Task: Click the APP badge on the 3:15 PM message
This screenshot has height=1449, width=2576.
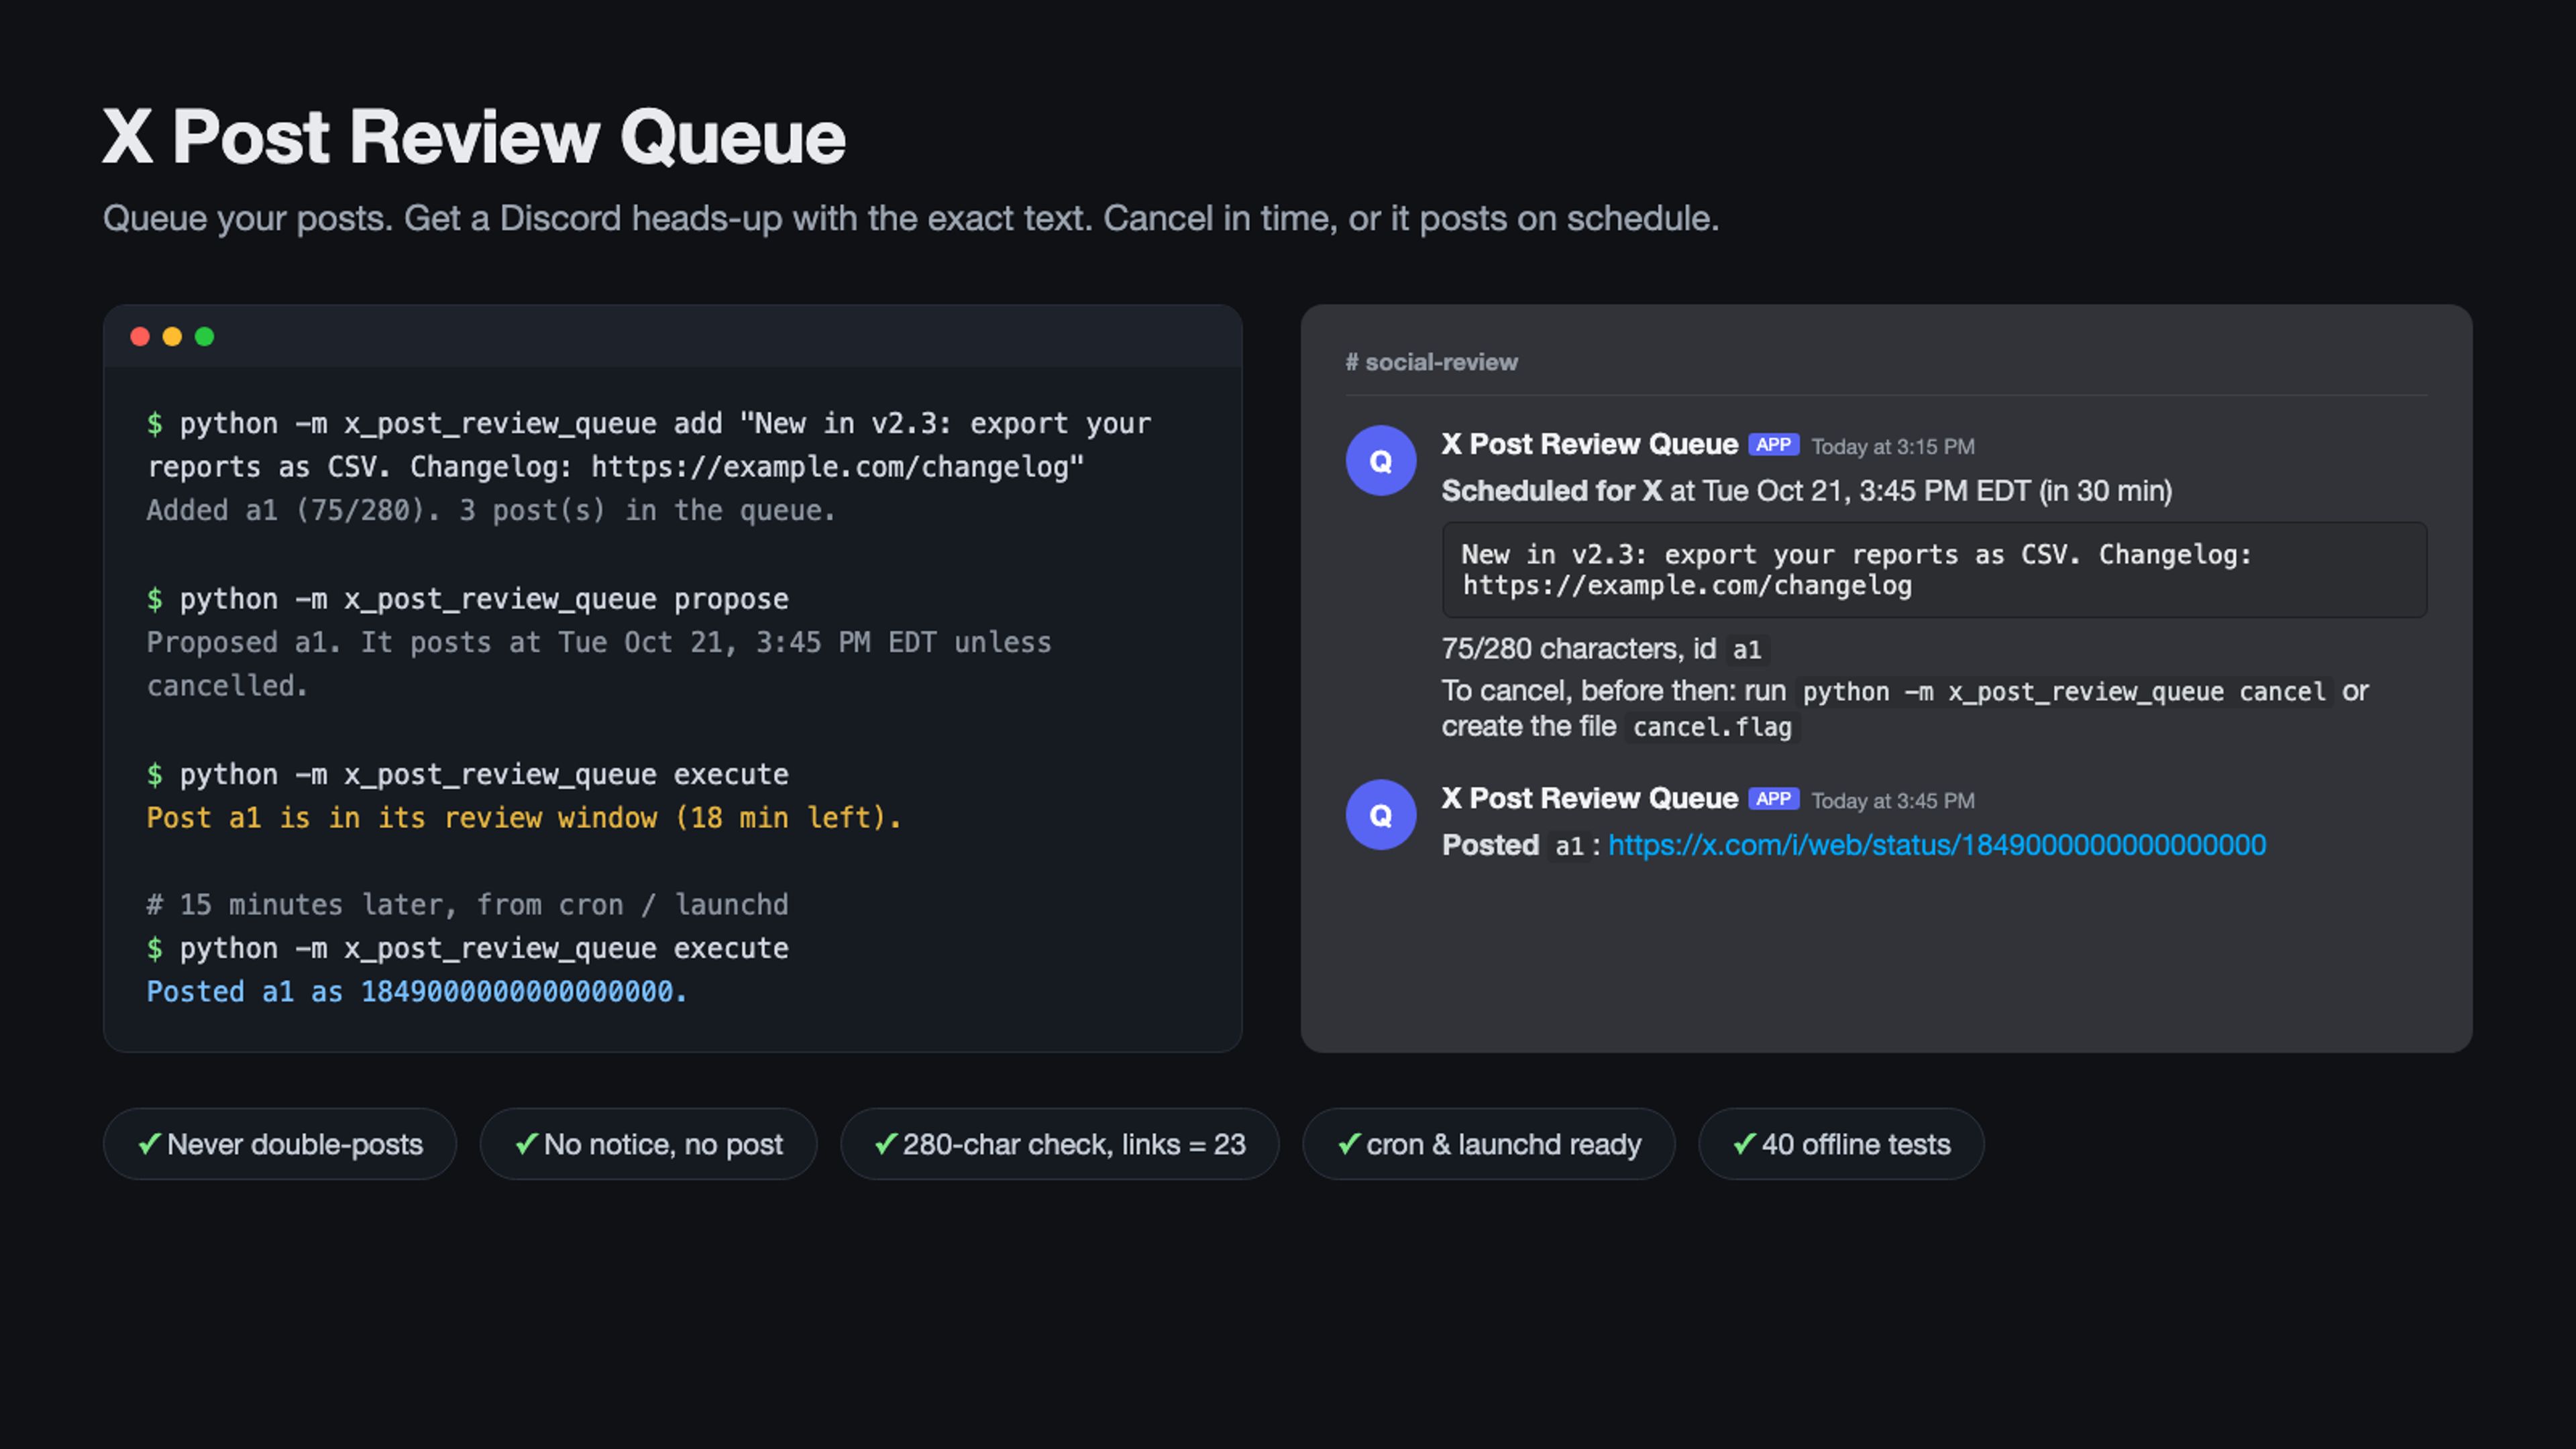Action: pyautogui.click(x=1773, y=445)
